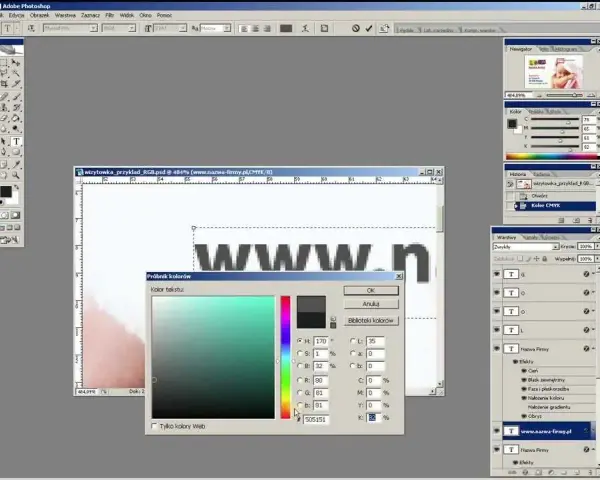Click the hex color field showing 505151

[316, 420]
